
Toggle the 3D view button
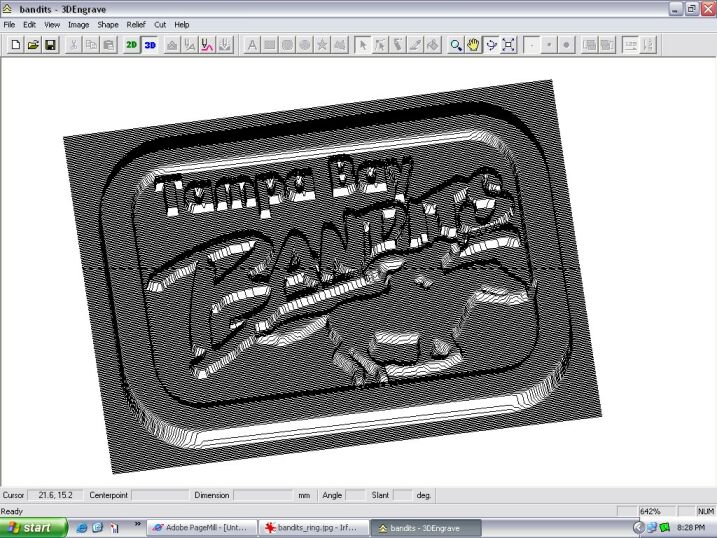(x=150, y=45)
